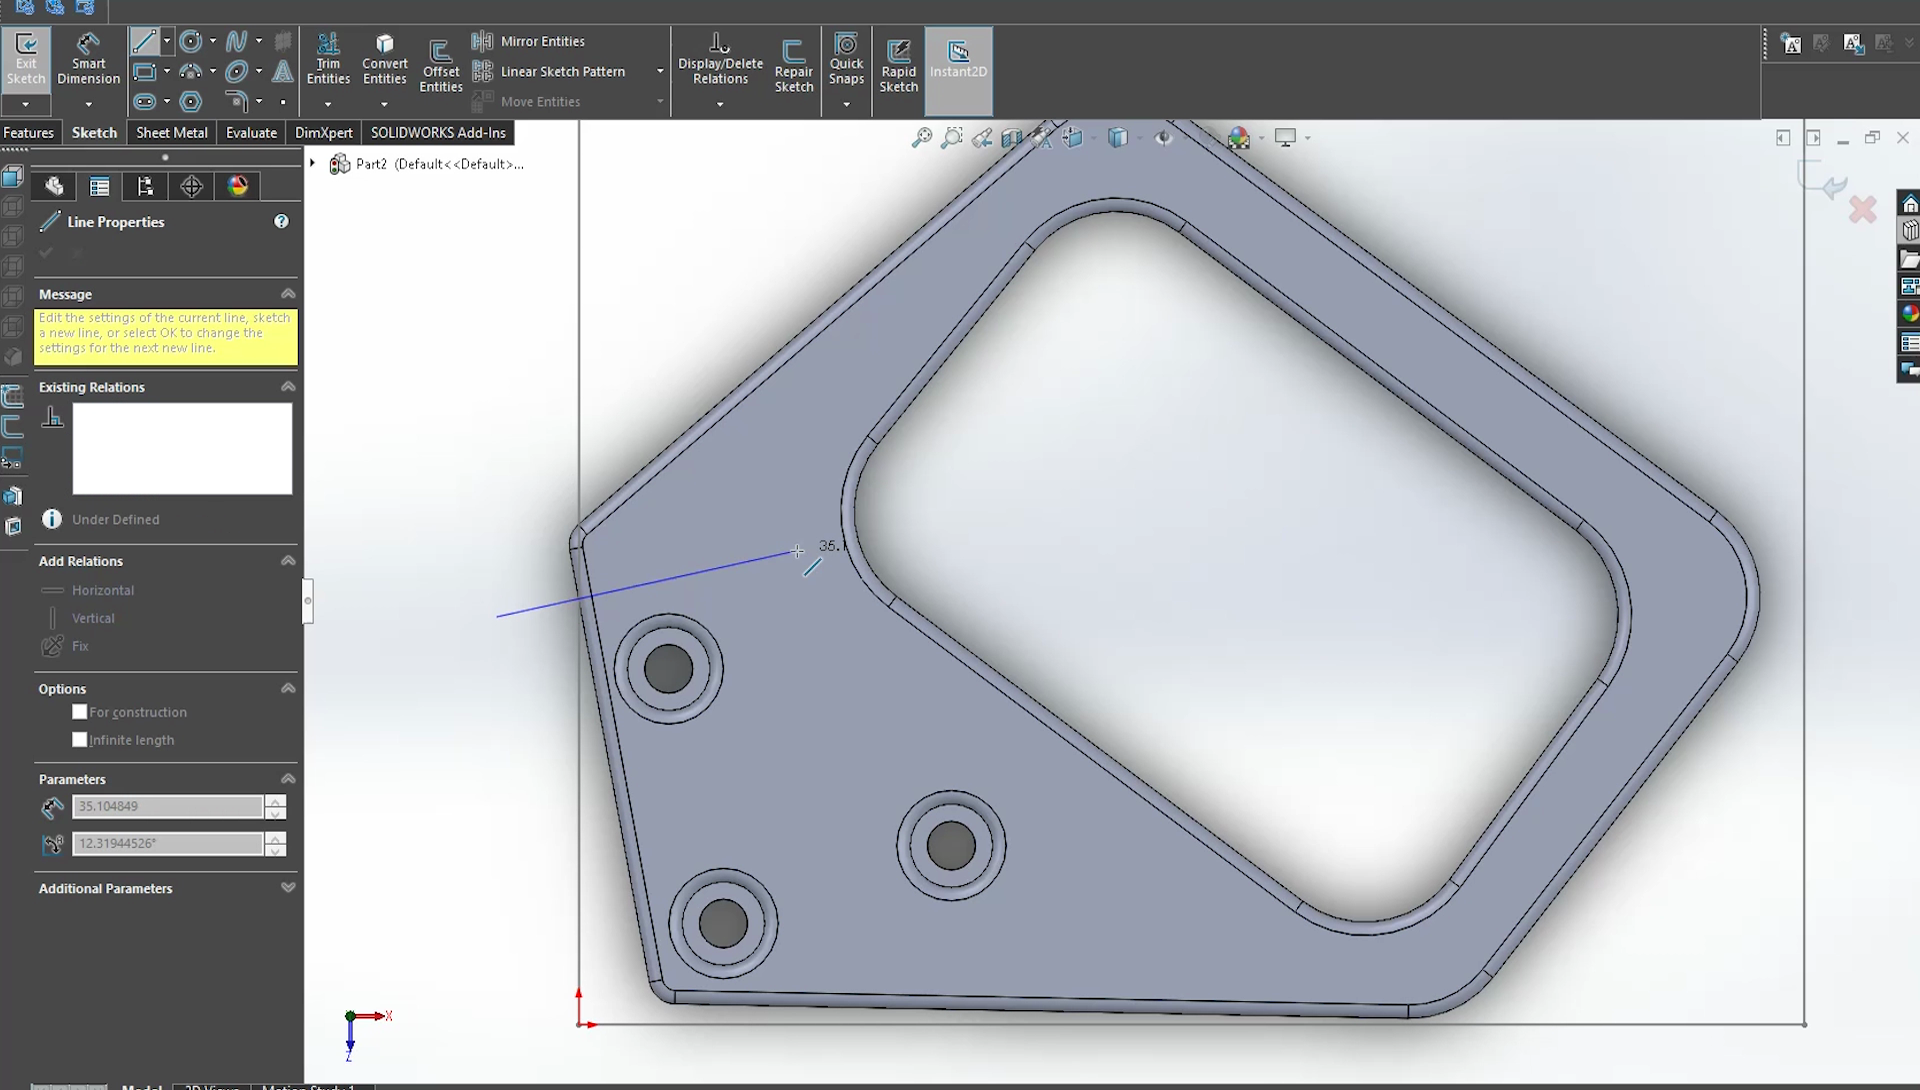This screenshot has width=1920, height=1090.
Task: Enable For construction checkbox
Action: pos(80,712)
